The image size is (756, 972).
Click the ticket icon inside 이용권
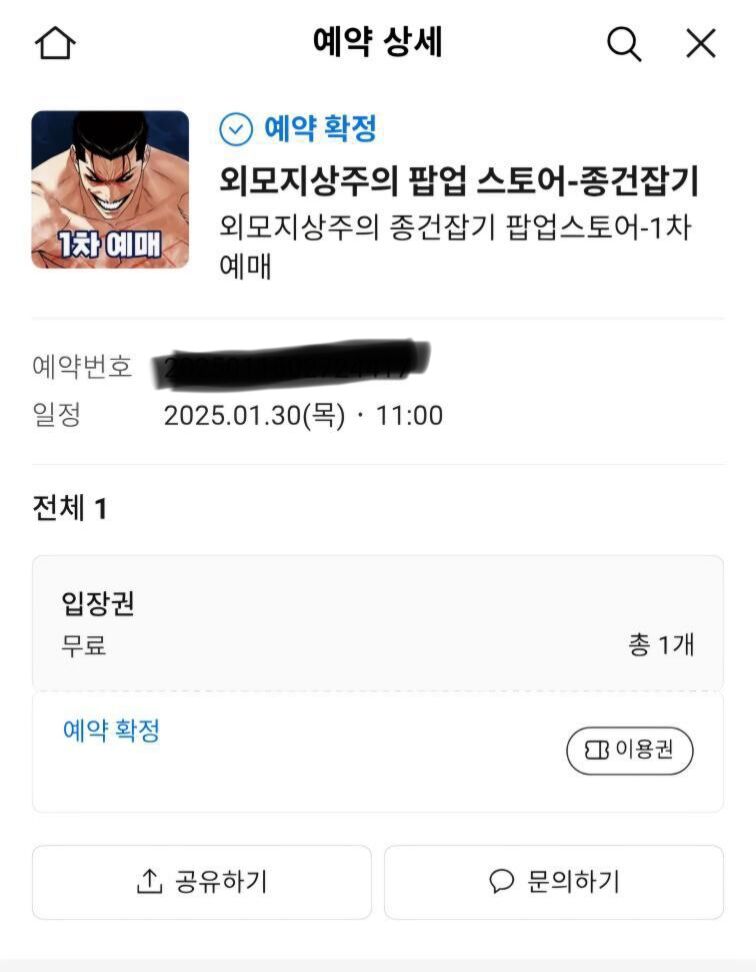597,751
